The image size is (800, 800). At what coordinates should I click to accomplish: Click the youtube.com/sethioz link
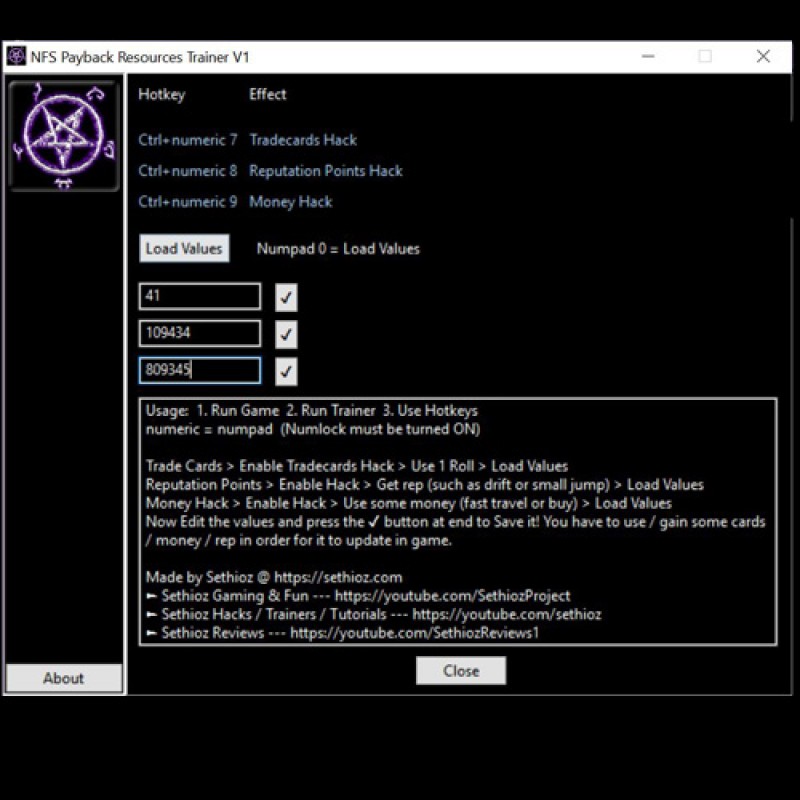click(507, 614)
